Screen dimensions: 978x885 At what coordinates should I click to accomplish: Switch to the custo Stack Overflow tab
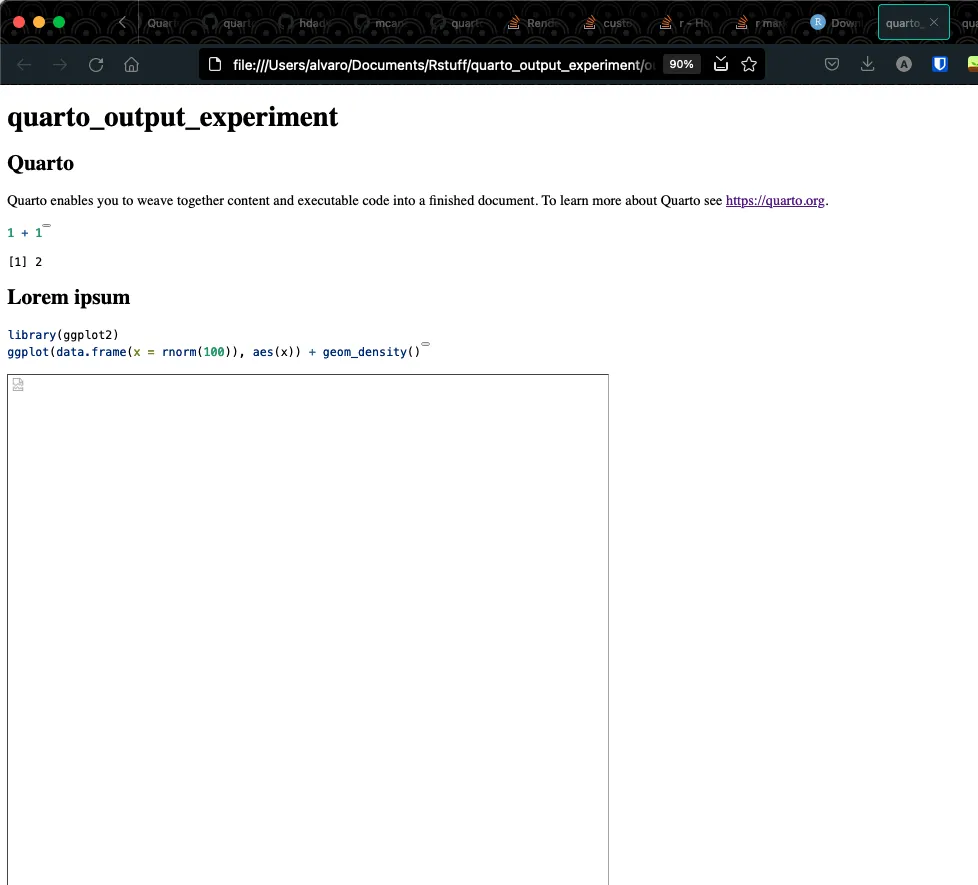(610, 23)
